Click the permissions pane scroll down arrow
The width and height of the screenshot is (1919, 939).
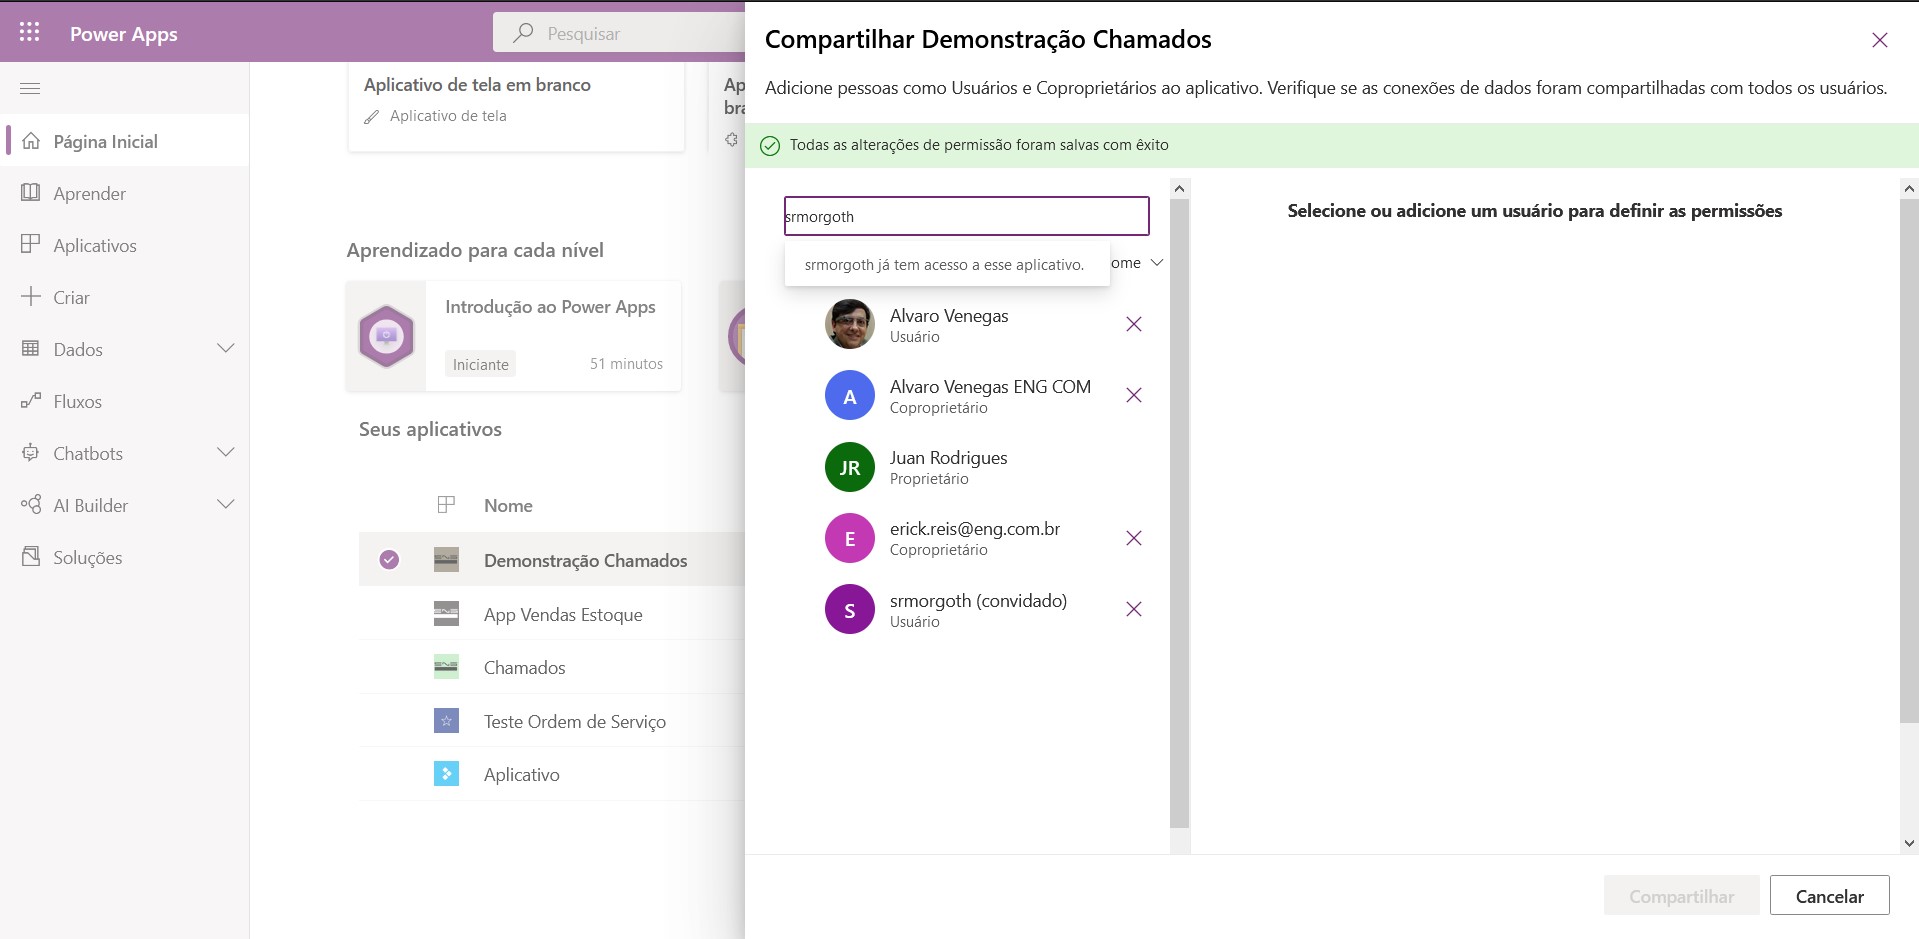tap(1909, 843)
